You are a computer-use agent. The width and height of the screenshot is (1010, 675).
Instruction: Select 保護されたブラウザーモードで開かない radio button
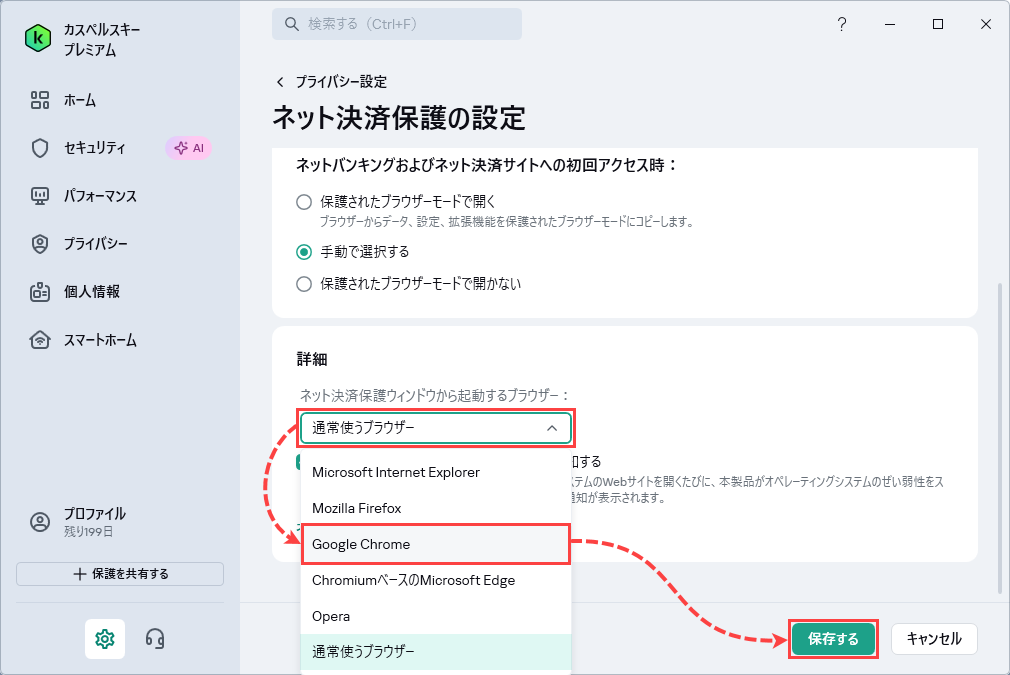pyautogui.click(x=304, y=284)
